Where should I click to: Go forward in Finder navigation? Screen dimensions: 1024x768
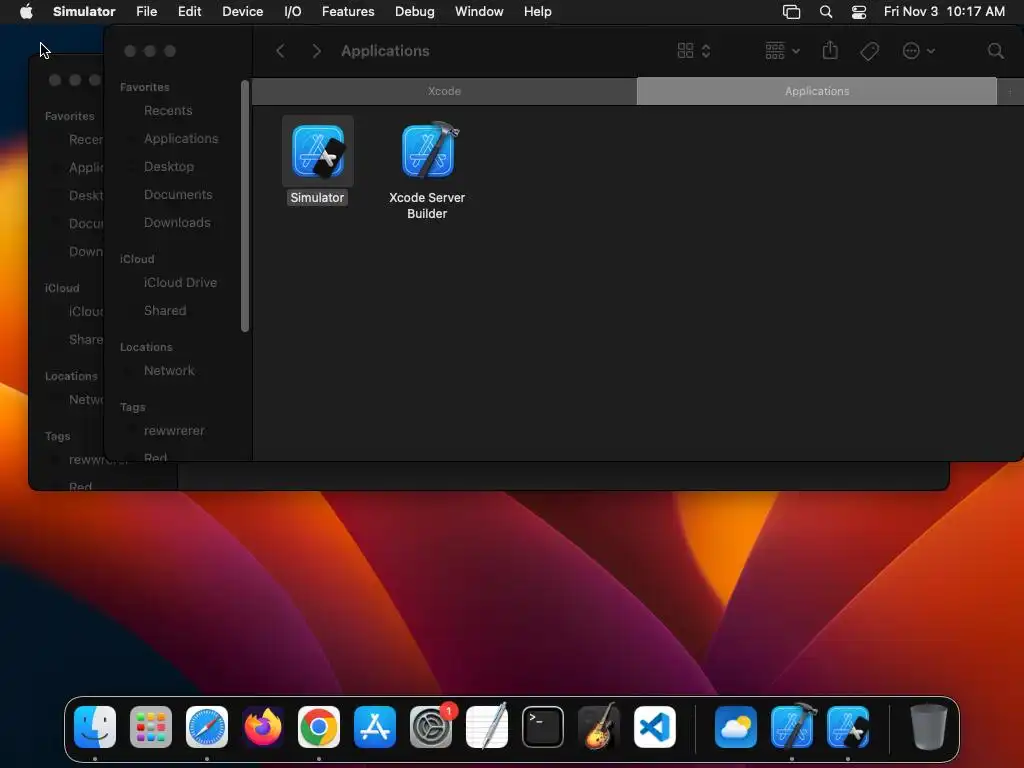click(x=317, y=51)
